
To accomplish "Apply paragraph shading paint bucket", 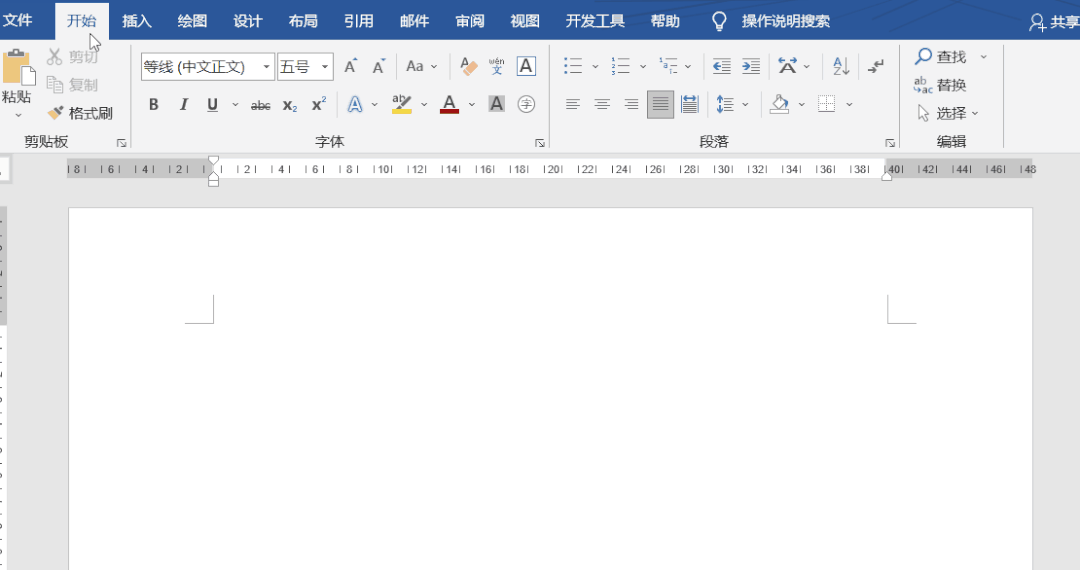I will pos(780,105).
